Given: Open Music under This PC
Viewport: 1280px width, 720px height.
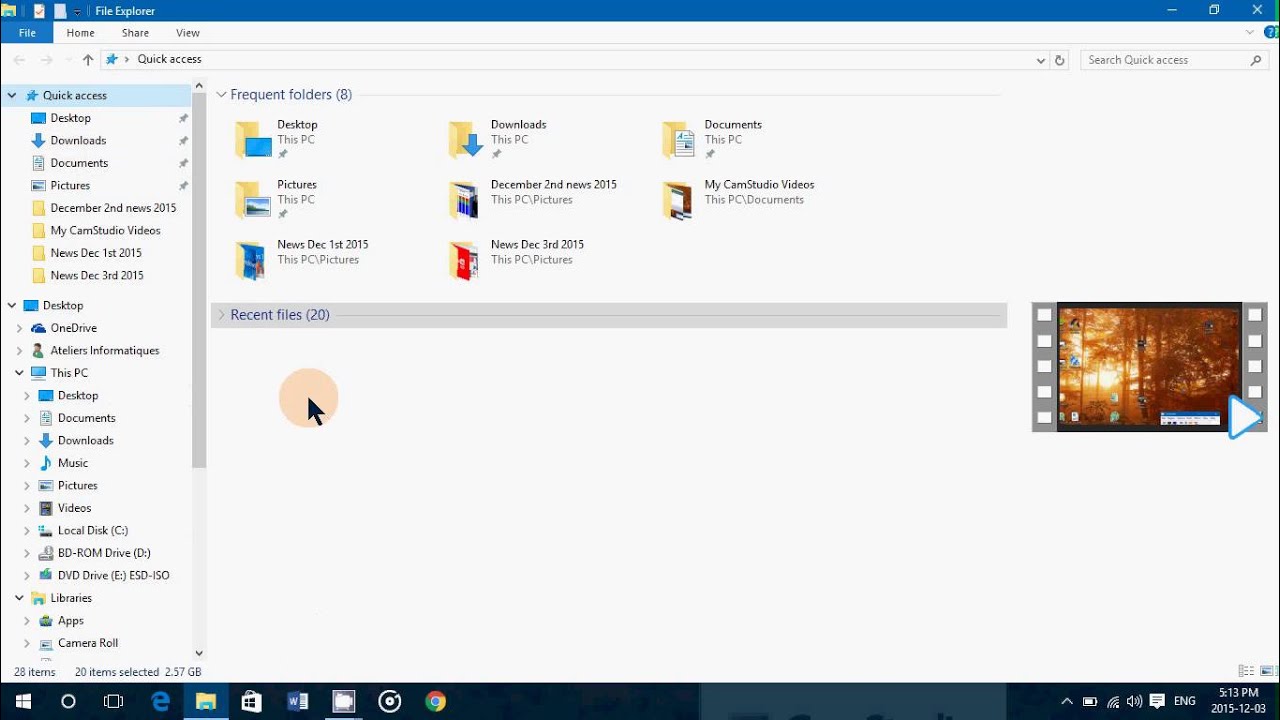Looking at the screenshot, I should point(72,462).
